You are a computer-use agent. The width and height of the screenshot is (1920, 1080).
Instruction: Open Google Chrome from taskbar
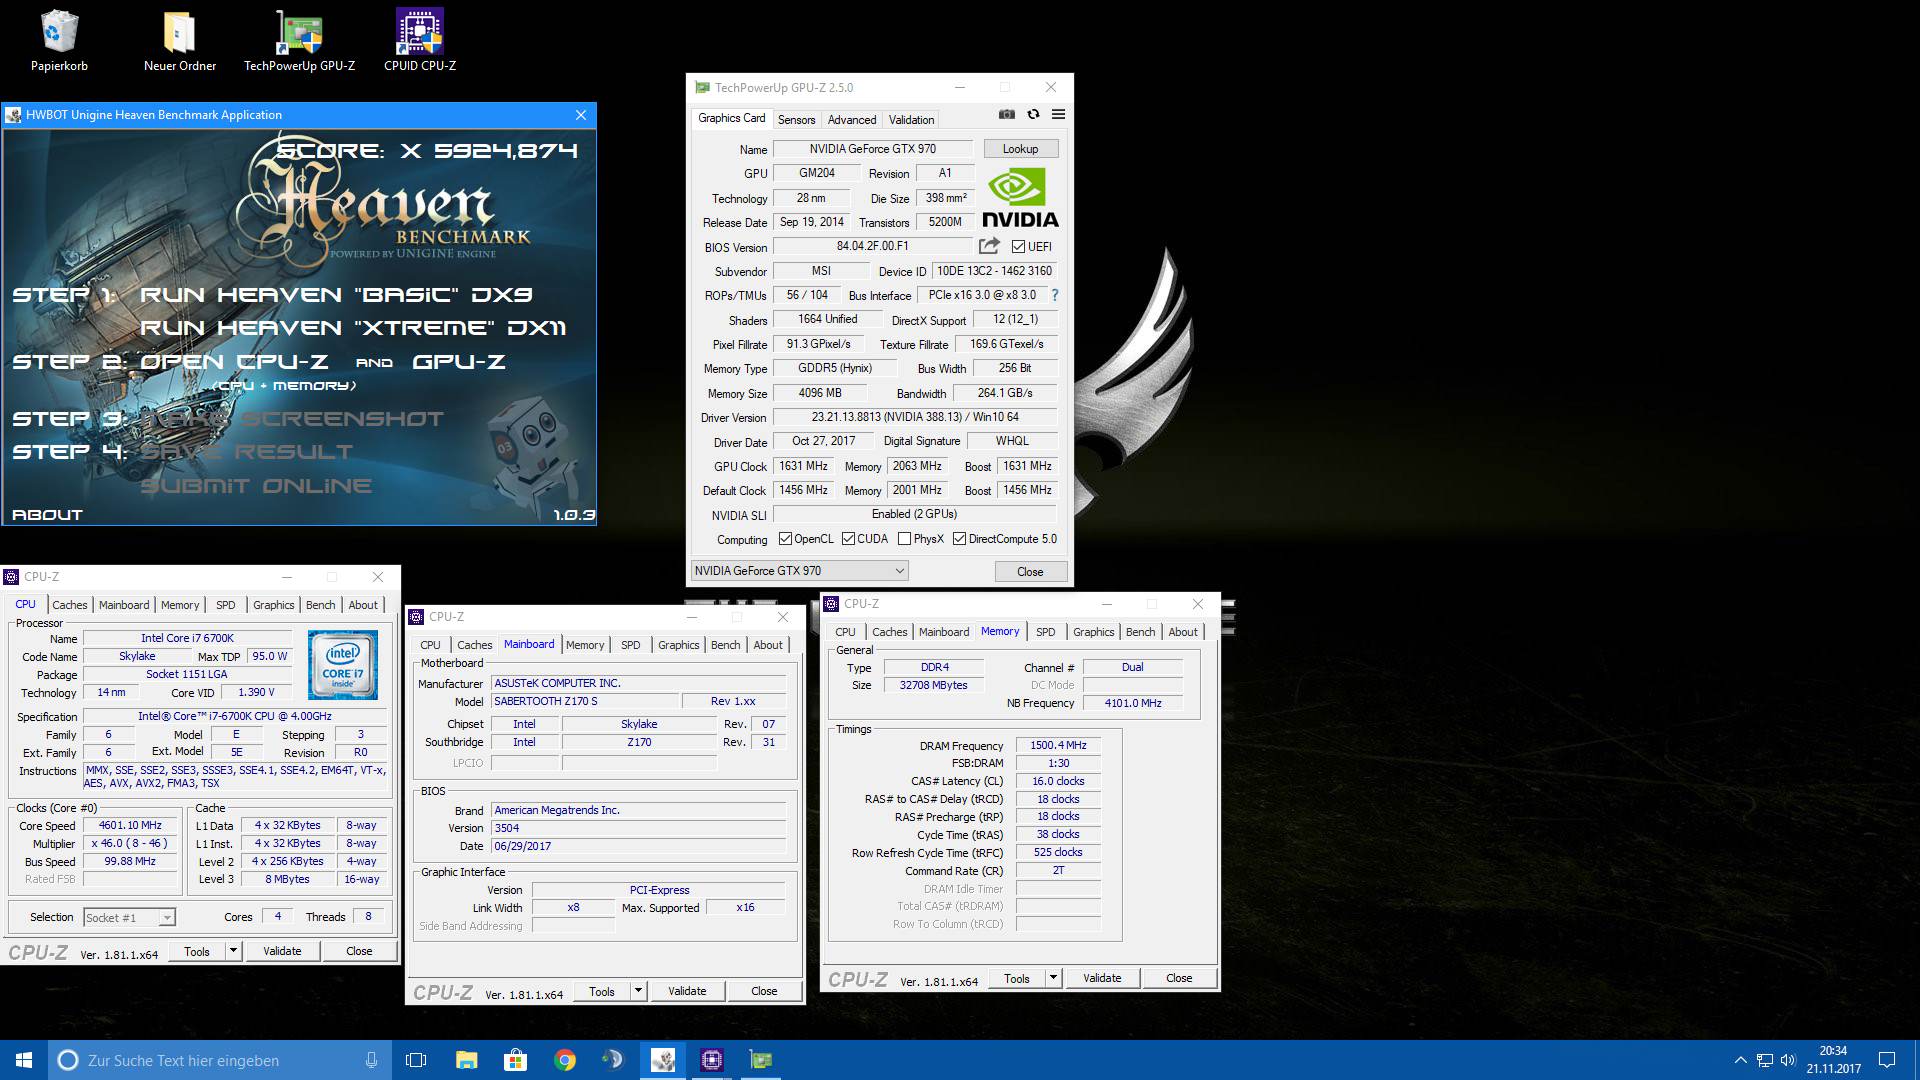(x=565, y=1060)
